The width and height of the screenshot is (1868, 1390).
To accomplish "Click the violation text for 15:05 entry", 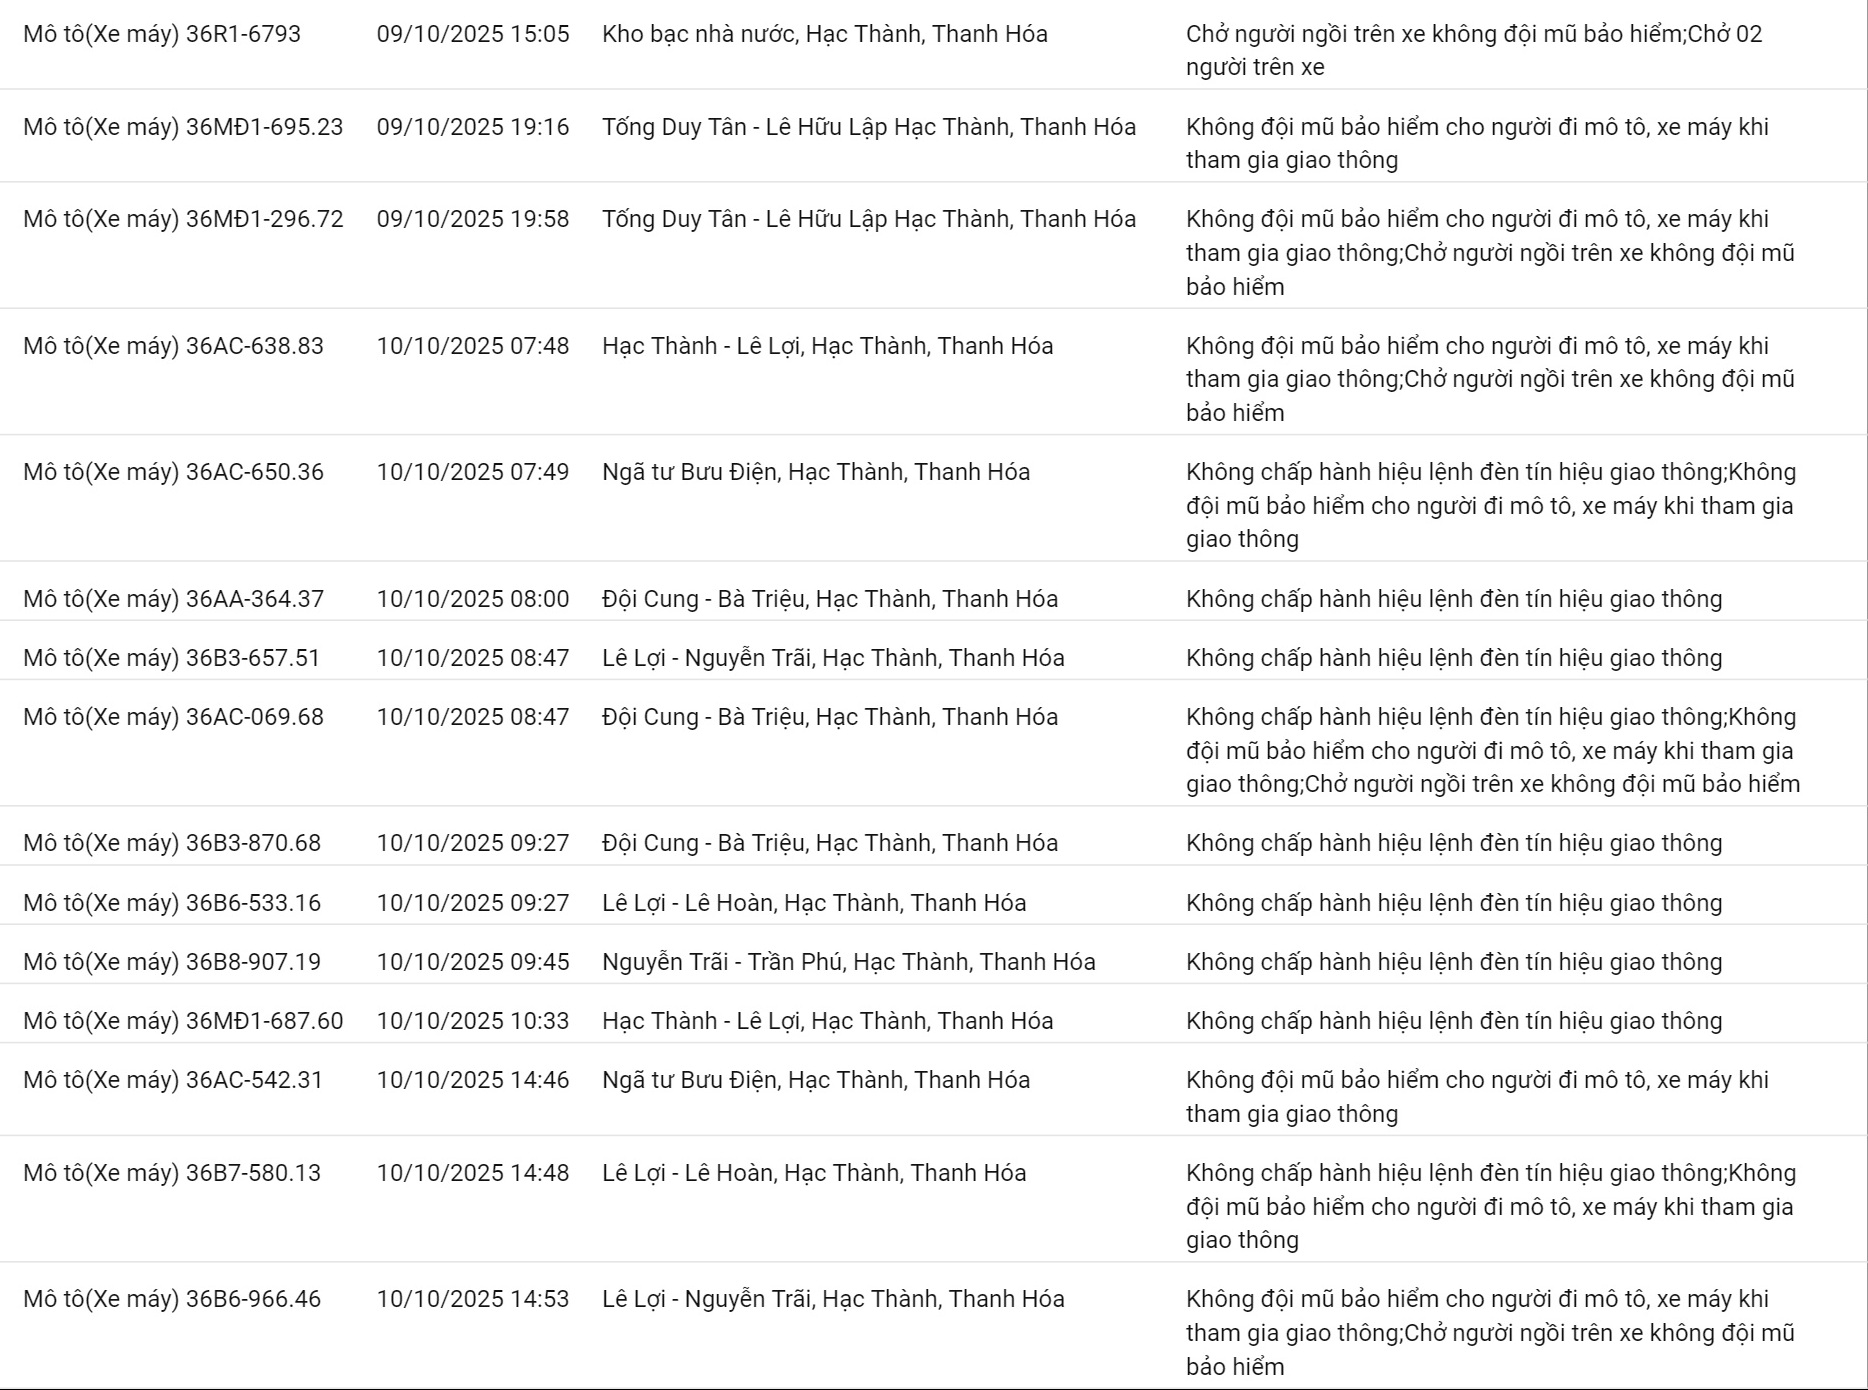I will 1474,50.
